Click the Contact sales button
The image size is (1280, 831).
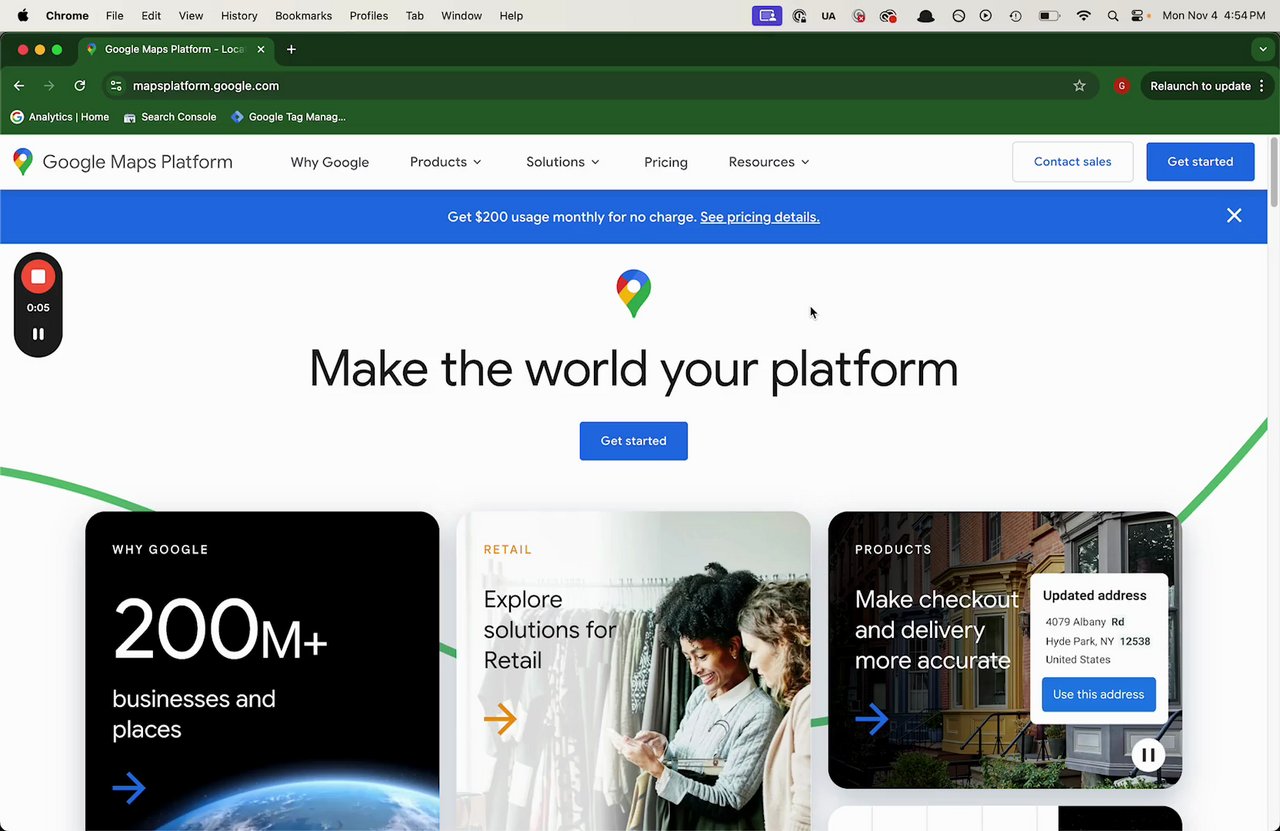tap(1073, 162)
